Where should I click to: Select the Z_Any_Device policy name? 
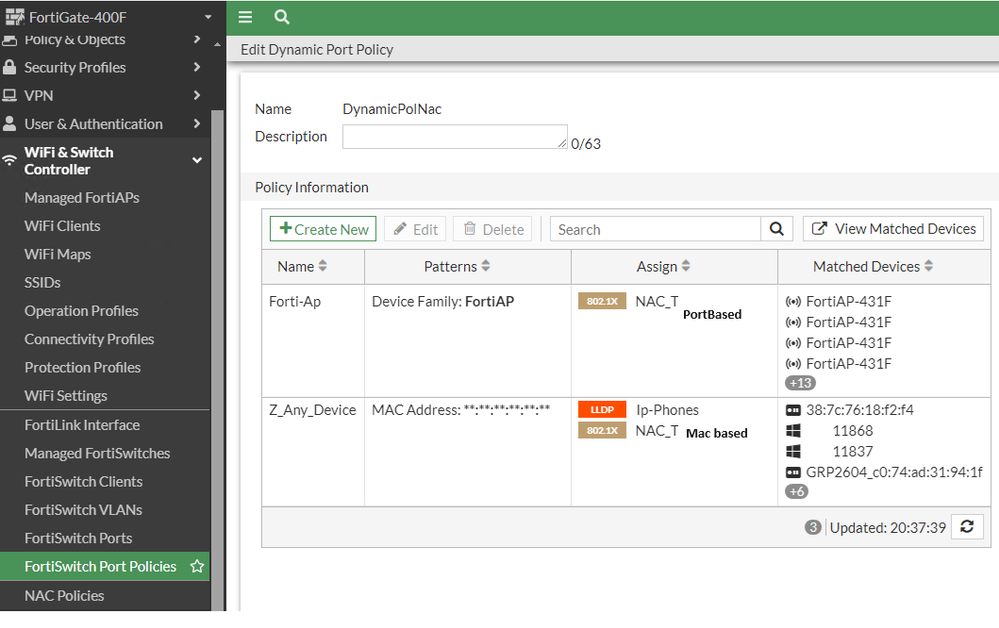(312, 410)
